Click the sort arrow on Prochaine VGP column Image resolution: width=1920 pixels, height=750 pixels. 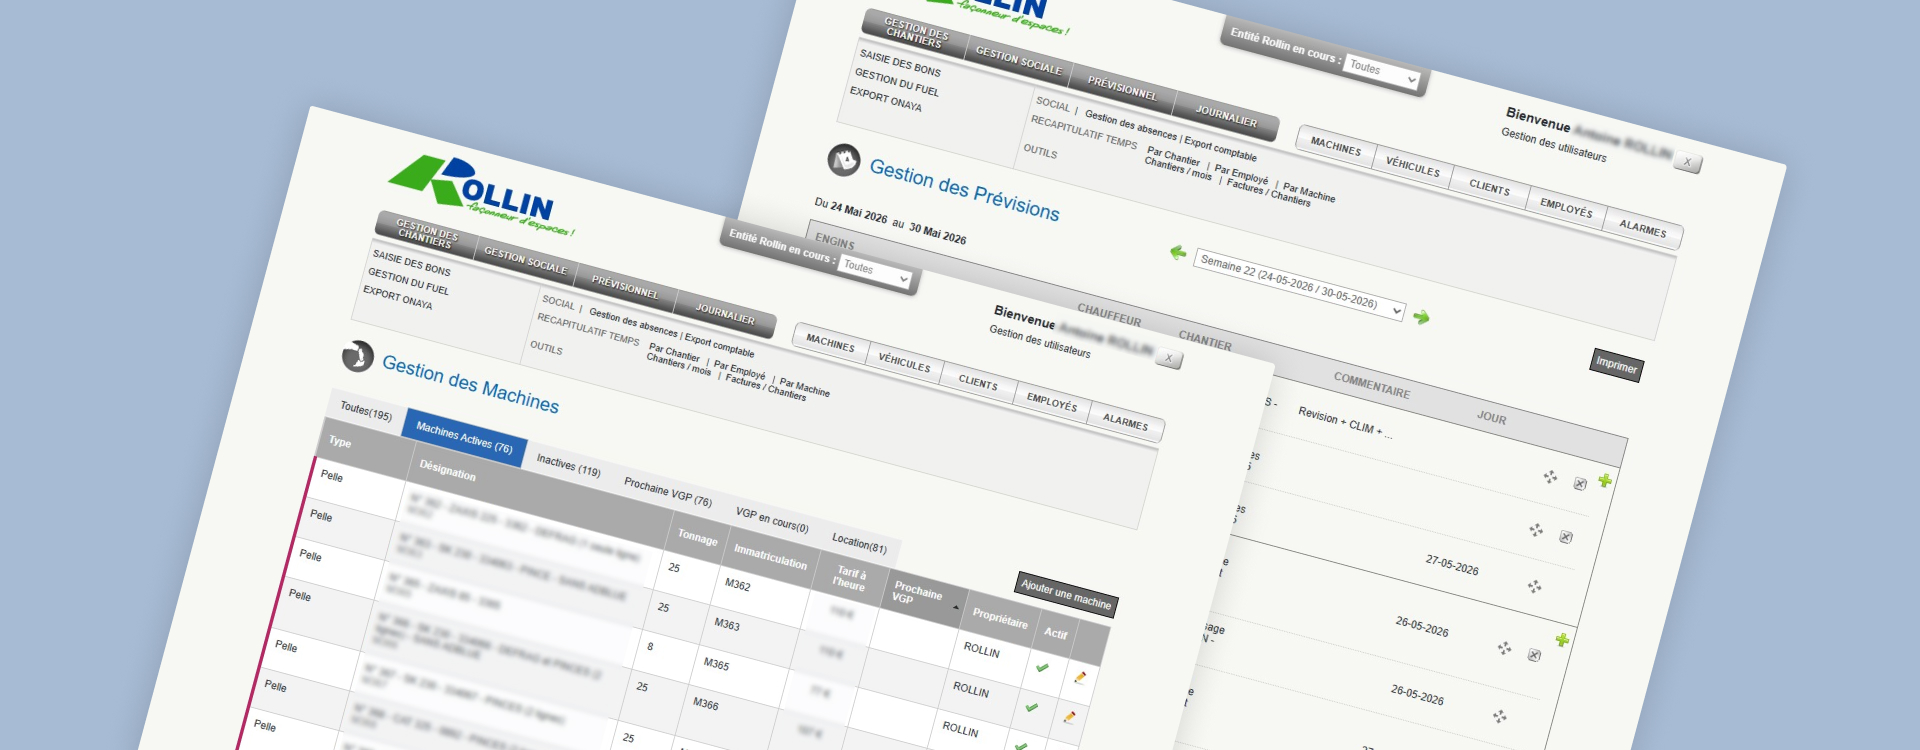point(956,607)
